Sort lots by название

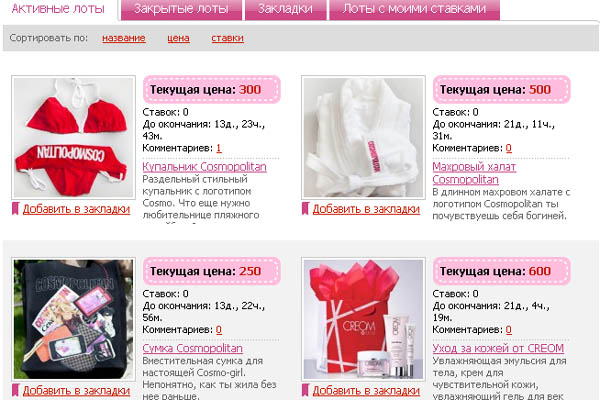tap(123, 38)
